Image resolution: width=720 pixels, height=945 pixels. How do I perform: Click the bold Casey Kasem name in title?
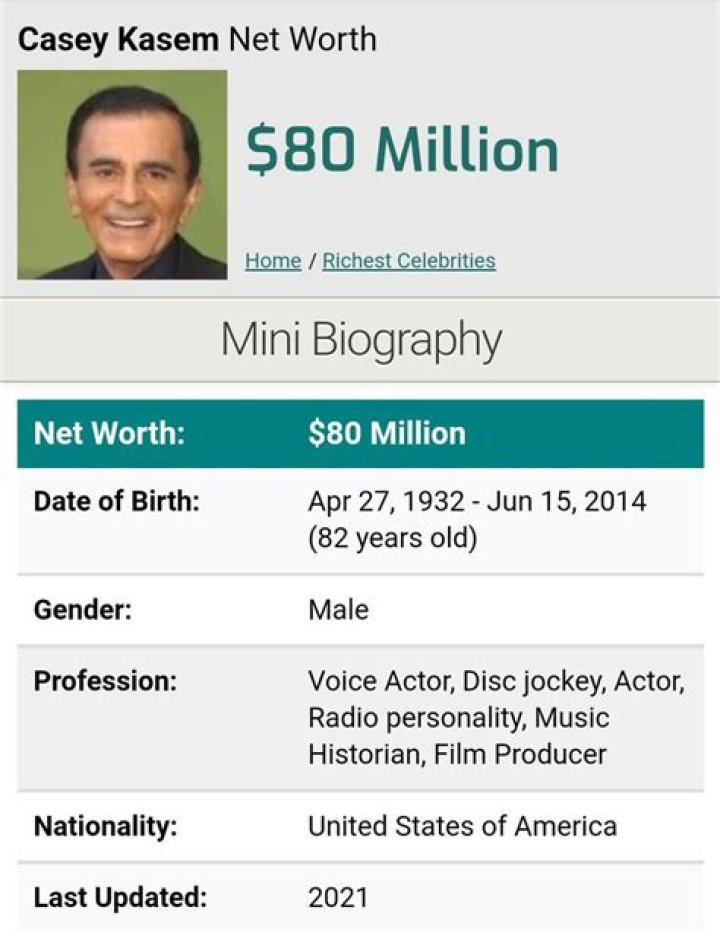[x=119, y=39]
